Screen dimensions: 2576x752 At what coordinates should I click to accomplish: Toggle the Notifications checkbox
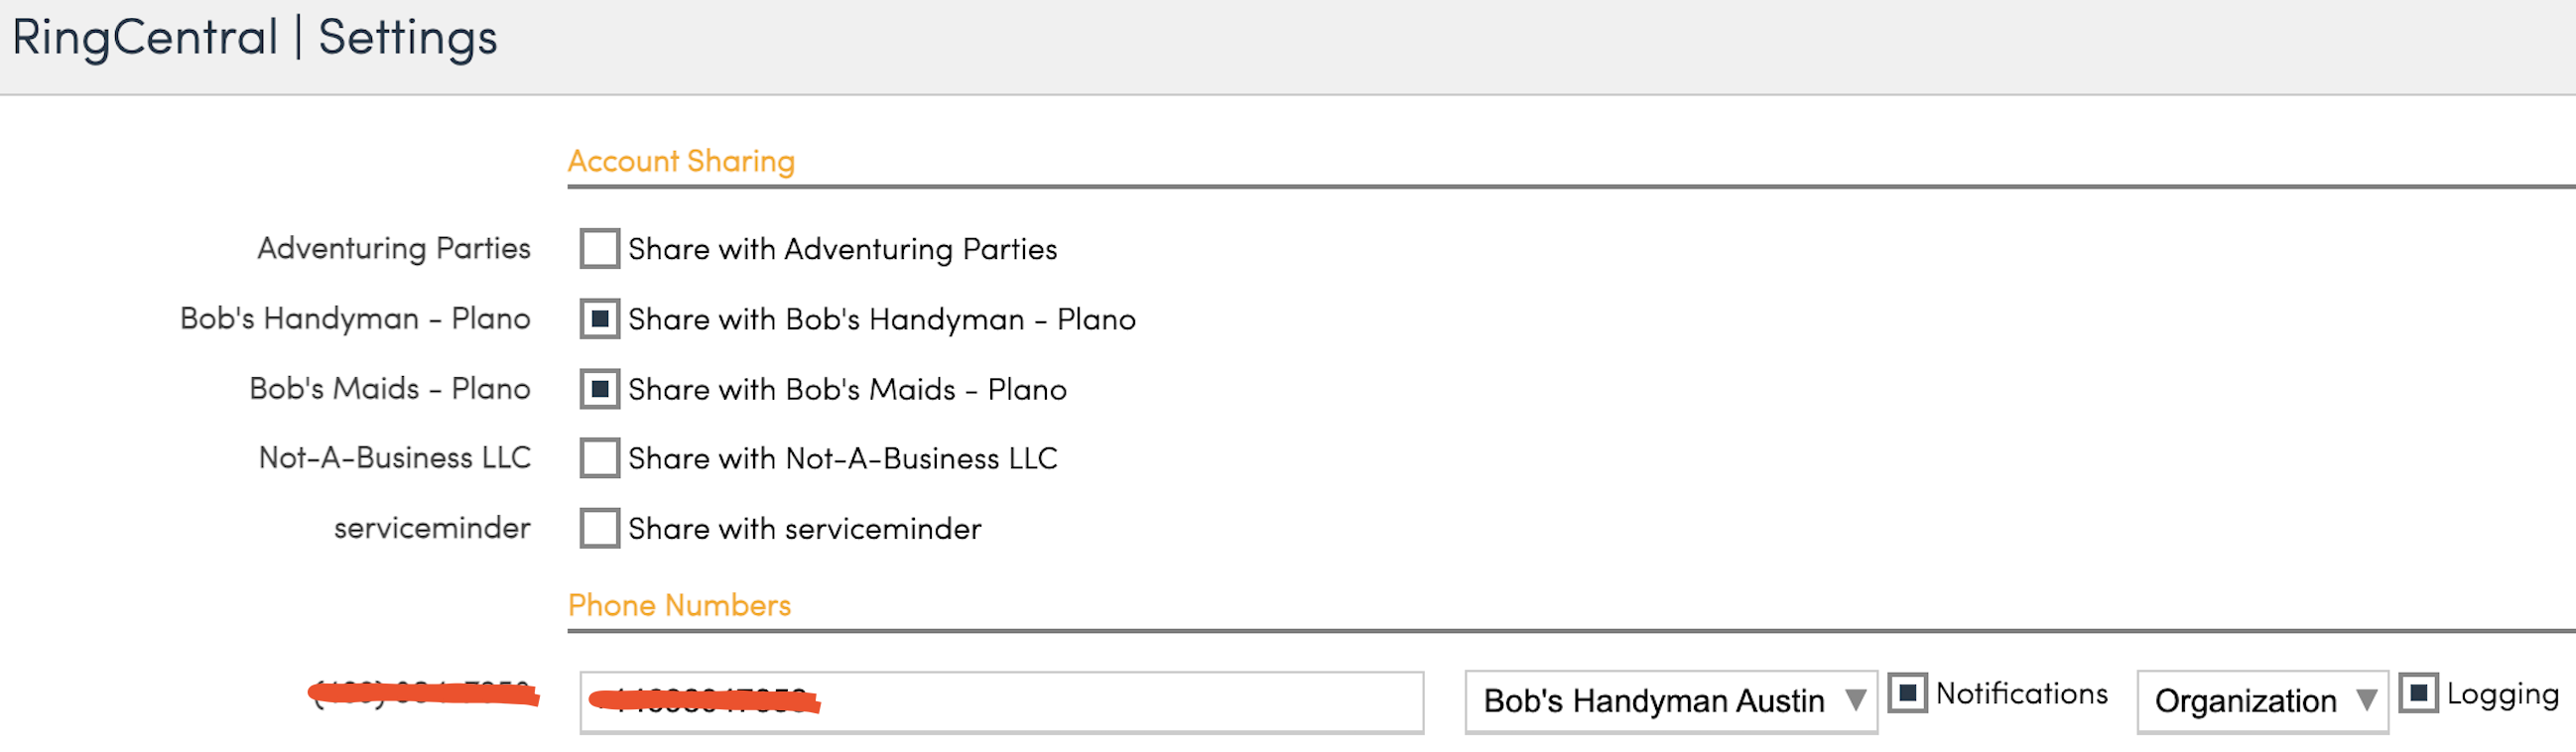pos(1906,693)
